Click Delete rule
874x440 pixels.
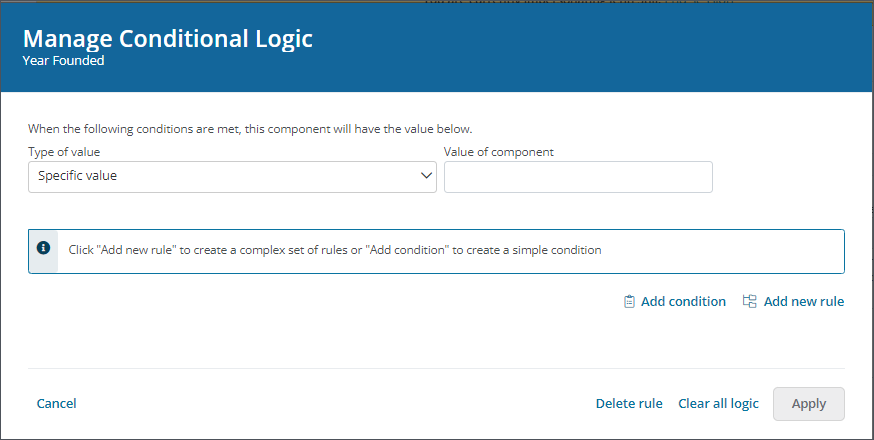click(629, 404)
